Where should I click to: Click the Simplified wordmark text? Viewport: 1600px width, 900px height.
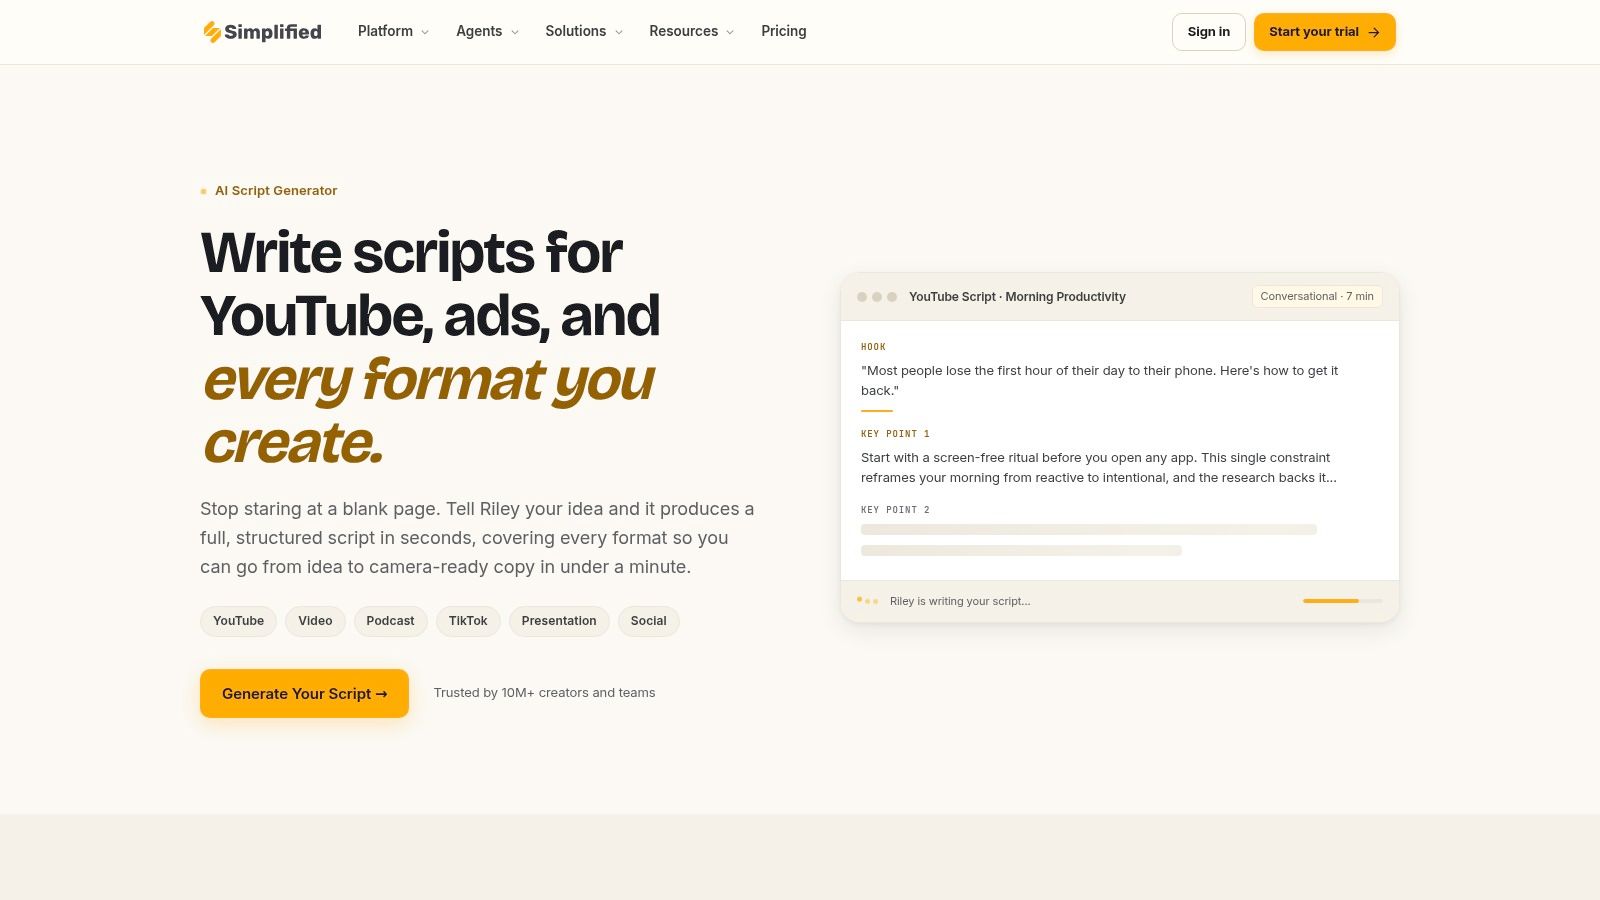[273, 32]
